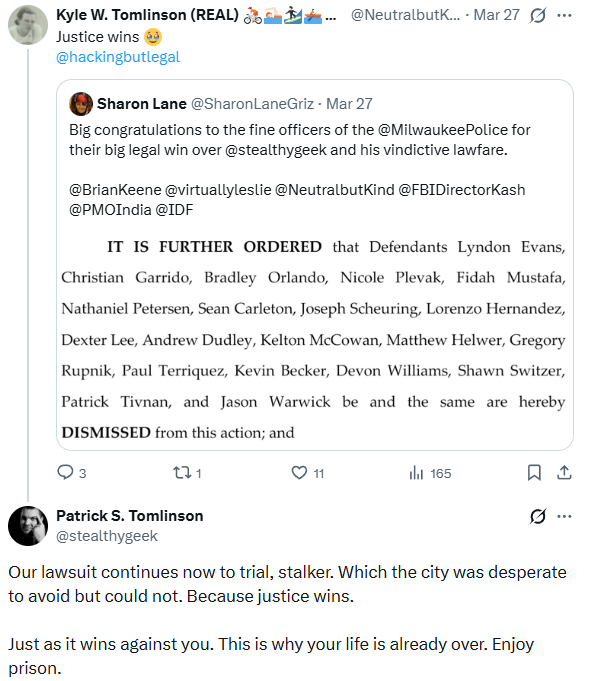
Task: Open court order image in quoted tweet
Action: (x=314, y=340)
